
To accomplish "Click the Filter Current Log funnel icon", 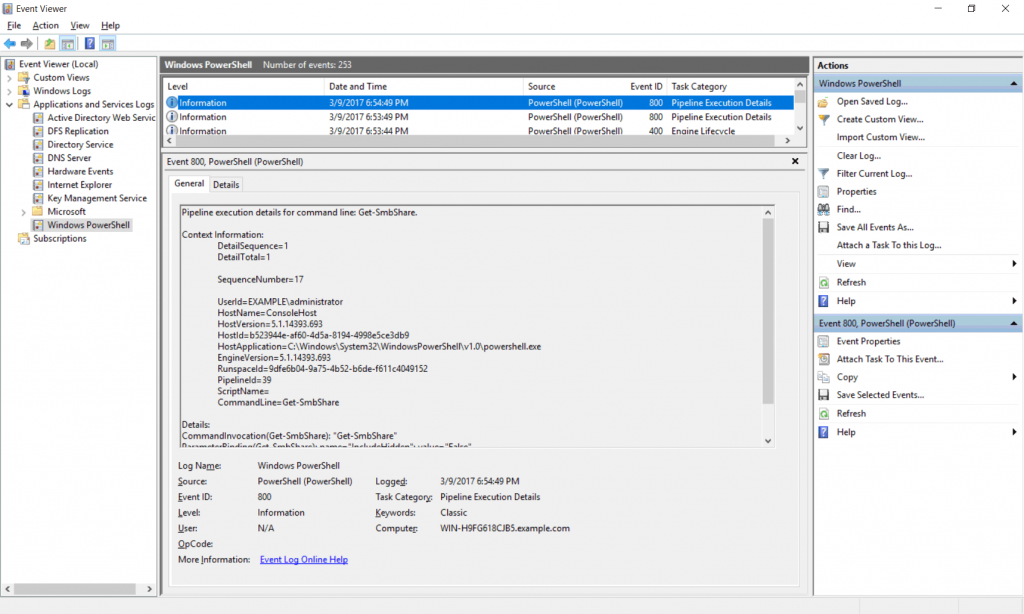I will (824, 174).
